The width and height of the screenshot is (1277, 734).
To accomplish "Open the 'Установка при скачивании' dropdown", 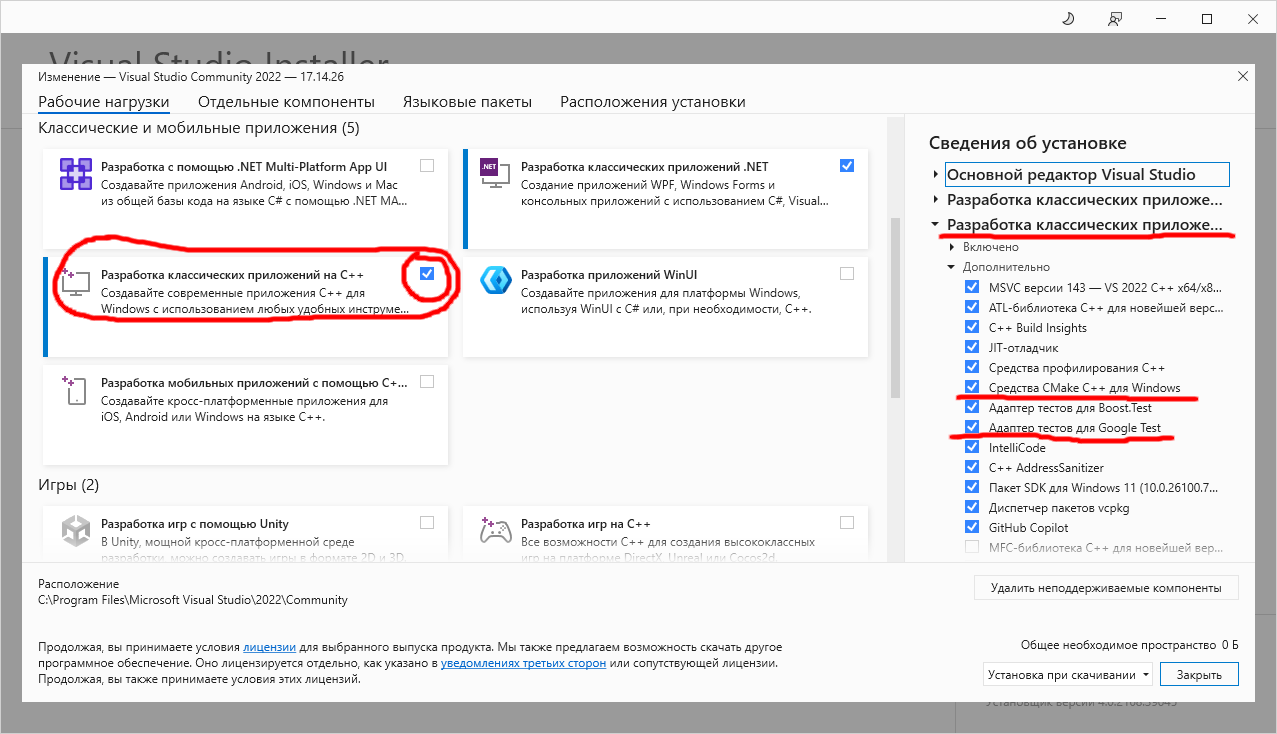I will point(1068,675).
